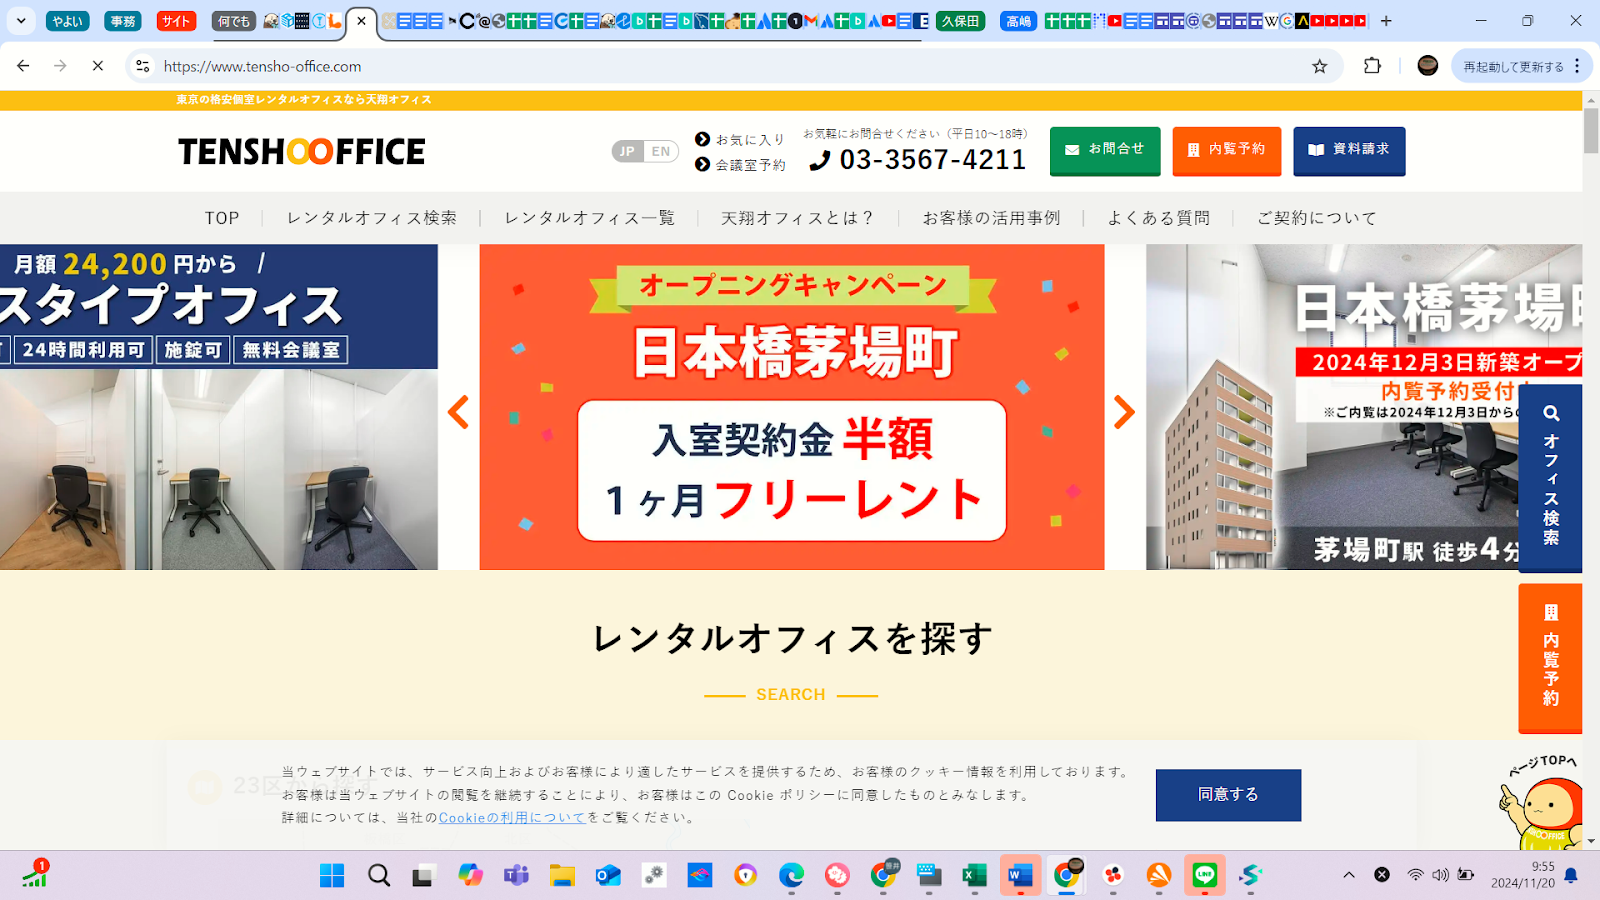Open LINE from the taskbar

(1205, 876)
